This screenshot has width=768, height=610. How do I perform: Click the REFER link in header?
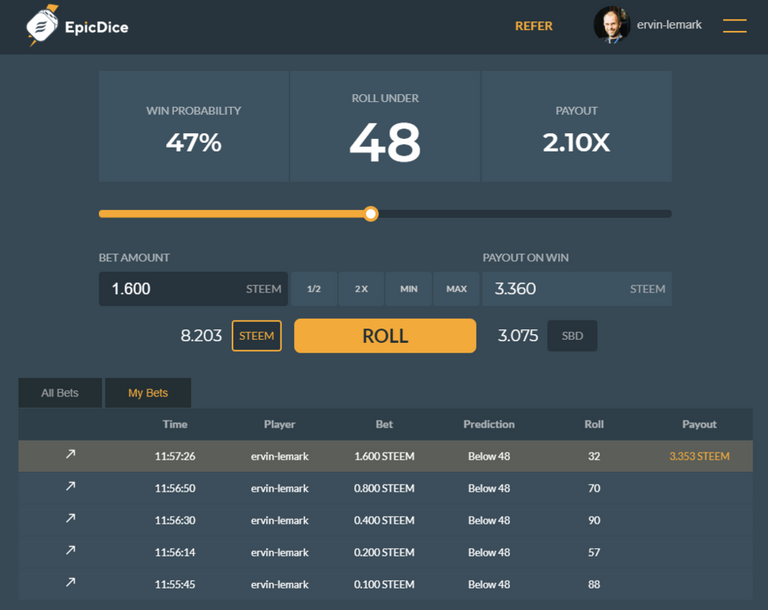click(533, 26)
